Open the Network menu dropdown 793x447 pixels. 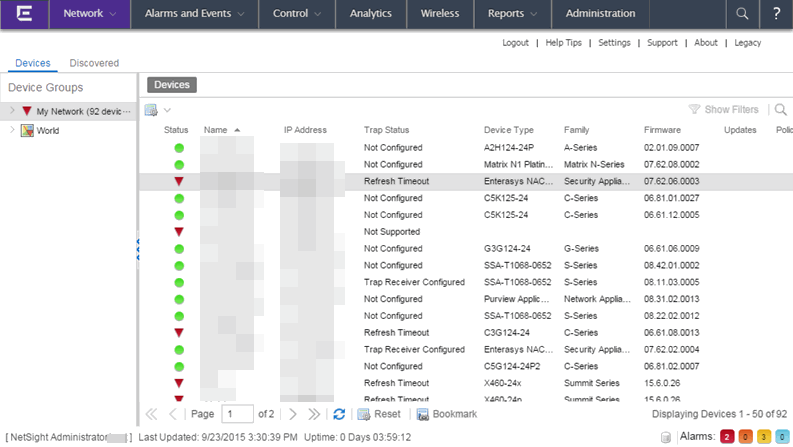[90, 14]
